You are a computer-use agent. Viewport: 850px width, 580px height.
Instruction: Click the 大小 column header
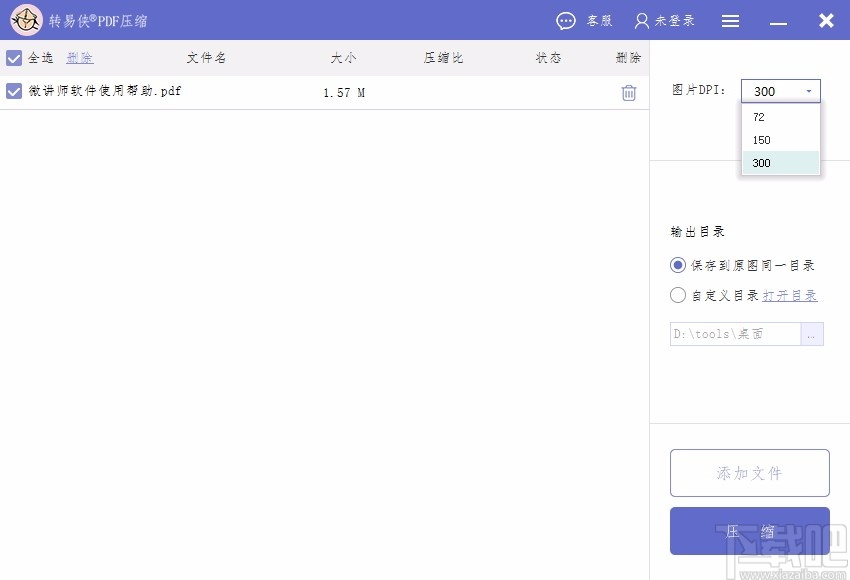pos(343,58)
